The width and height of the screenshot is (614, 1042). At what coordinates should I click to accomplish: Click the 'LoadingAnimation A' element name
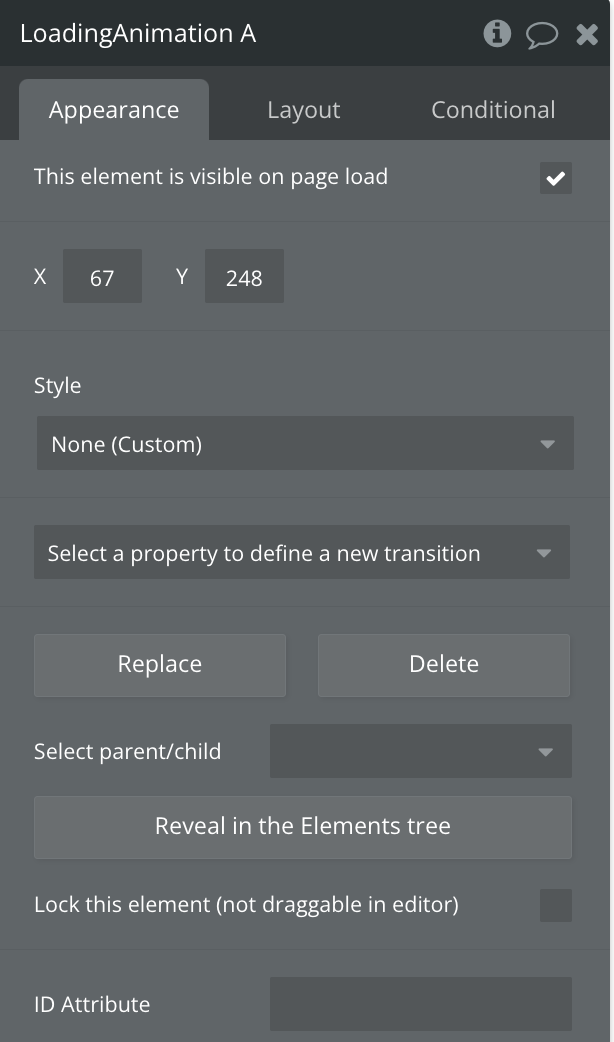pyautogui.click(x=138, y=34)
